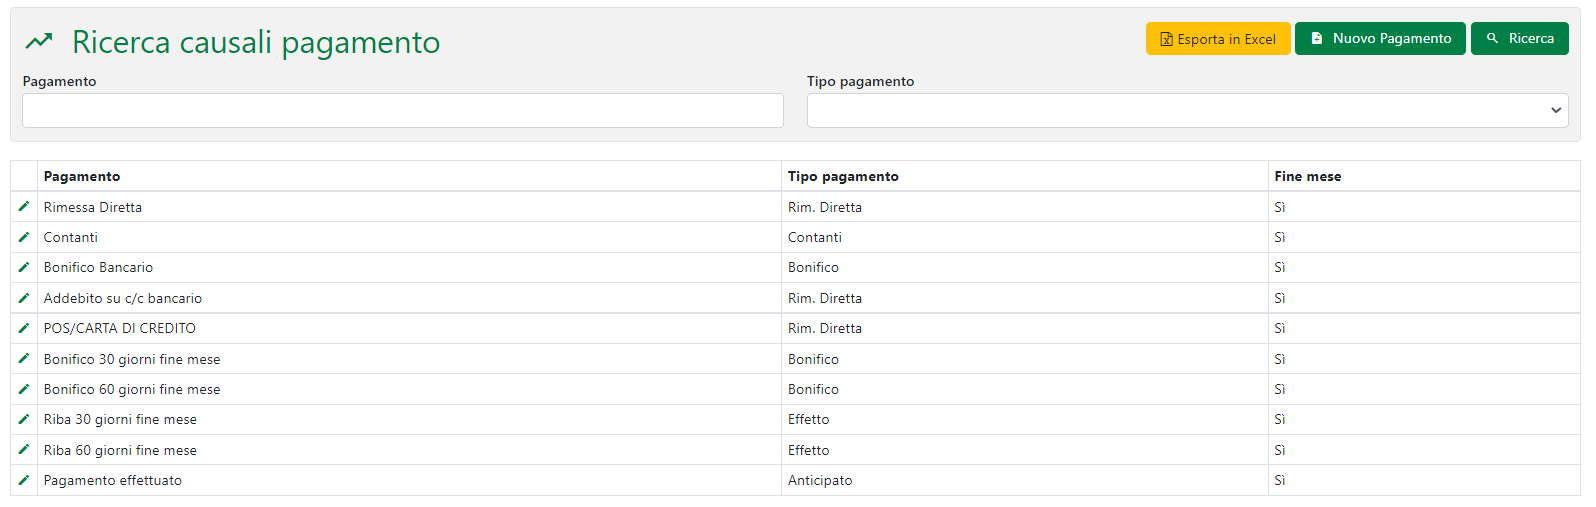Focus the Pagamento search text field

[402, 111]
